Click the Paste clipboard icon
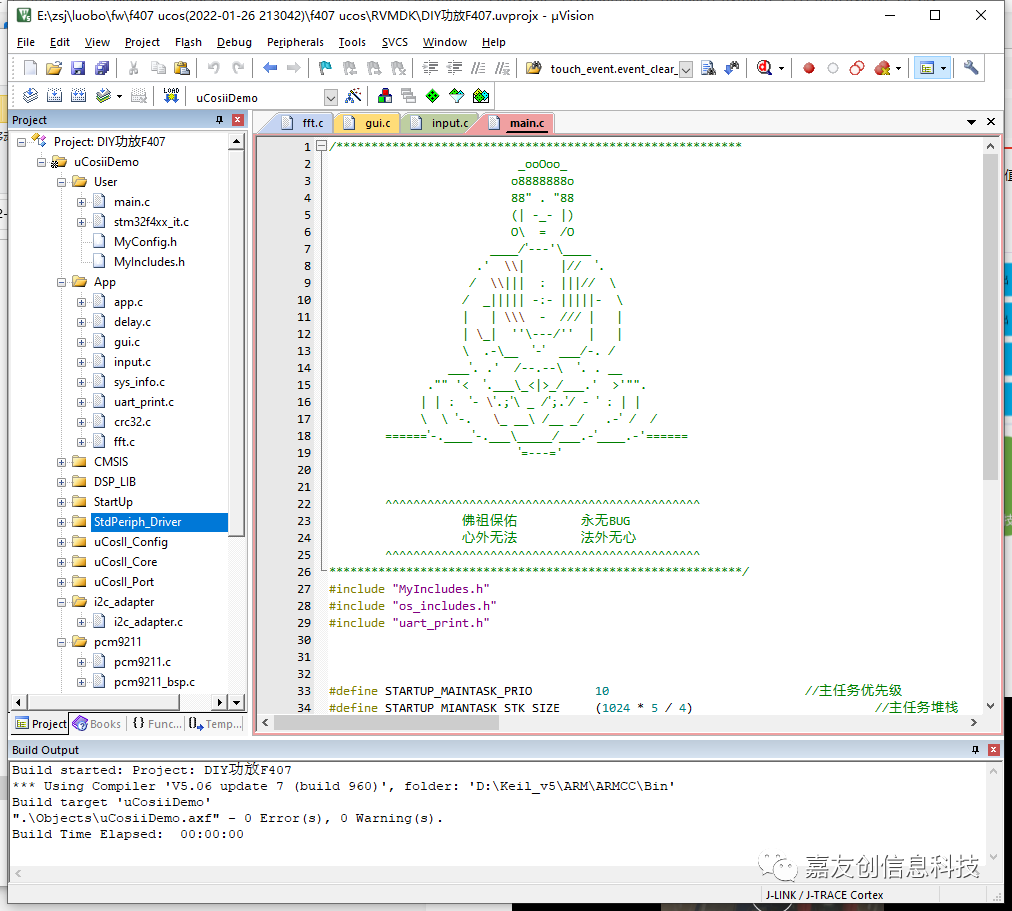The height and width of the screenshot is (911, 1012). 182,68
